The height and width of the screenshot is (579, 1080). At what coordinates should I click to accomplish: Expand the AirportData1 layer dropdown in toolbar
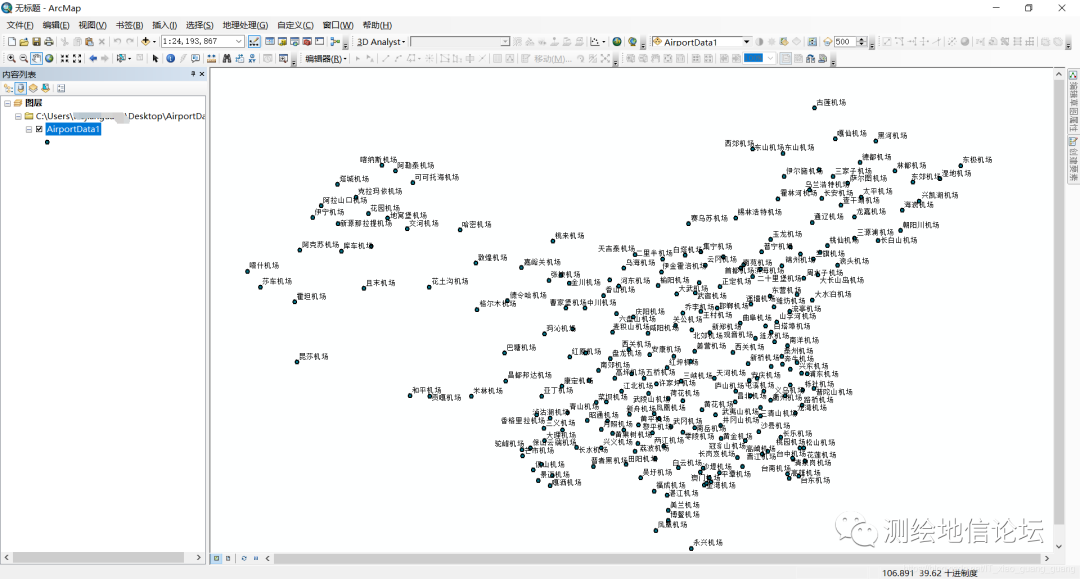[746, 42]
